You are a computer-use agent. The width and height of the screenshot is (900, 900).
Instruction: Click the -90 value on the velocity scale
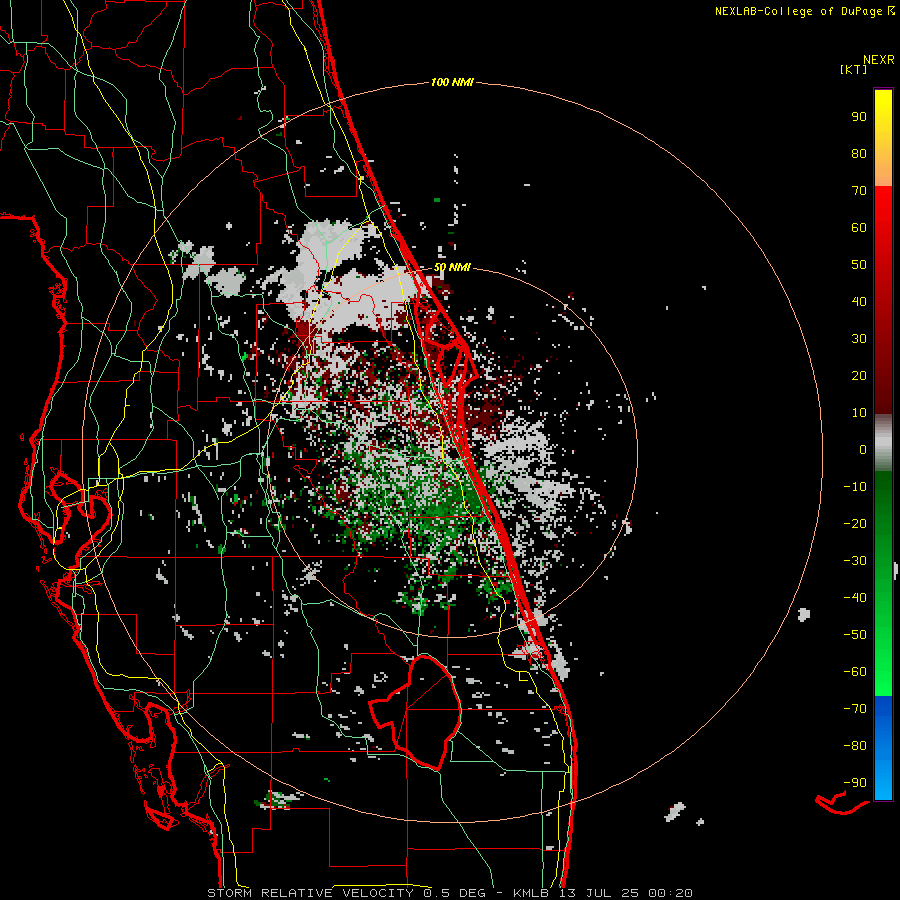pos(855,783)
